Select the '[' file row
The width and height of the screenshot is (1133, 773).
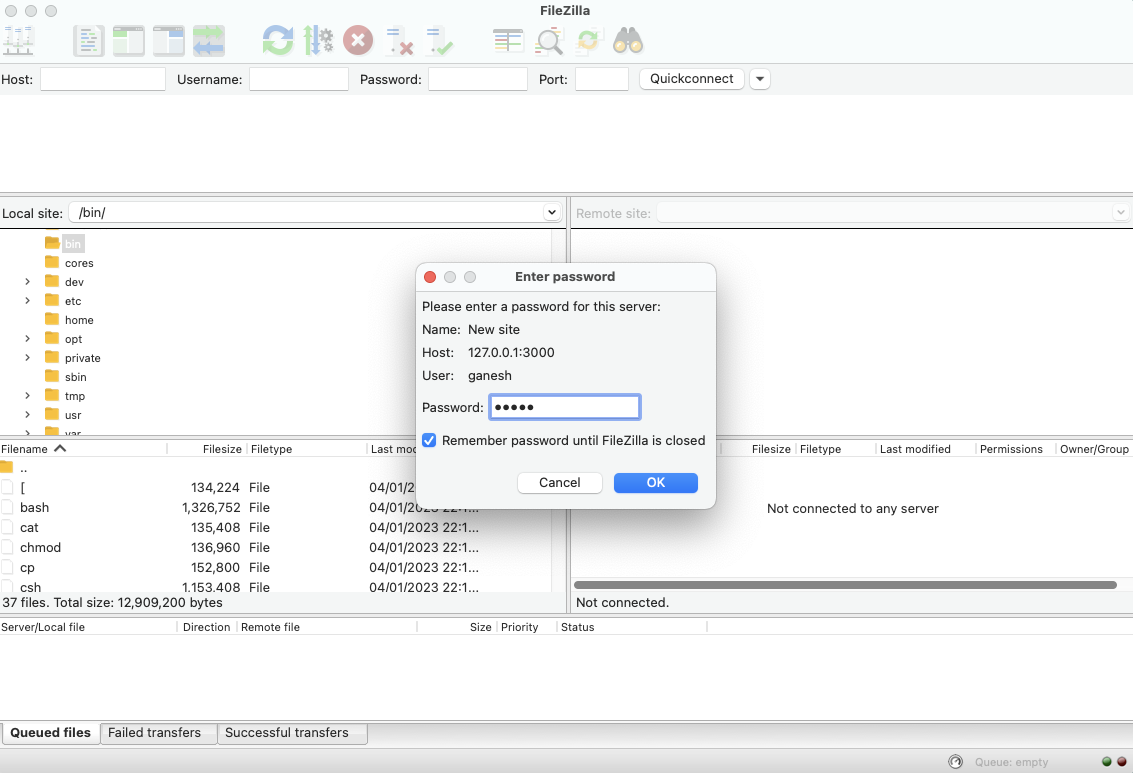(x=275, y=488)
